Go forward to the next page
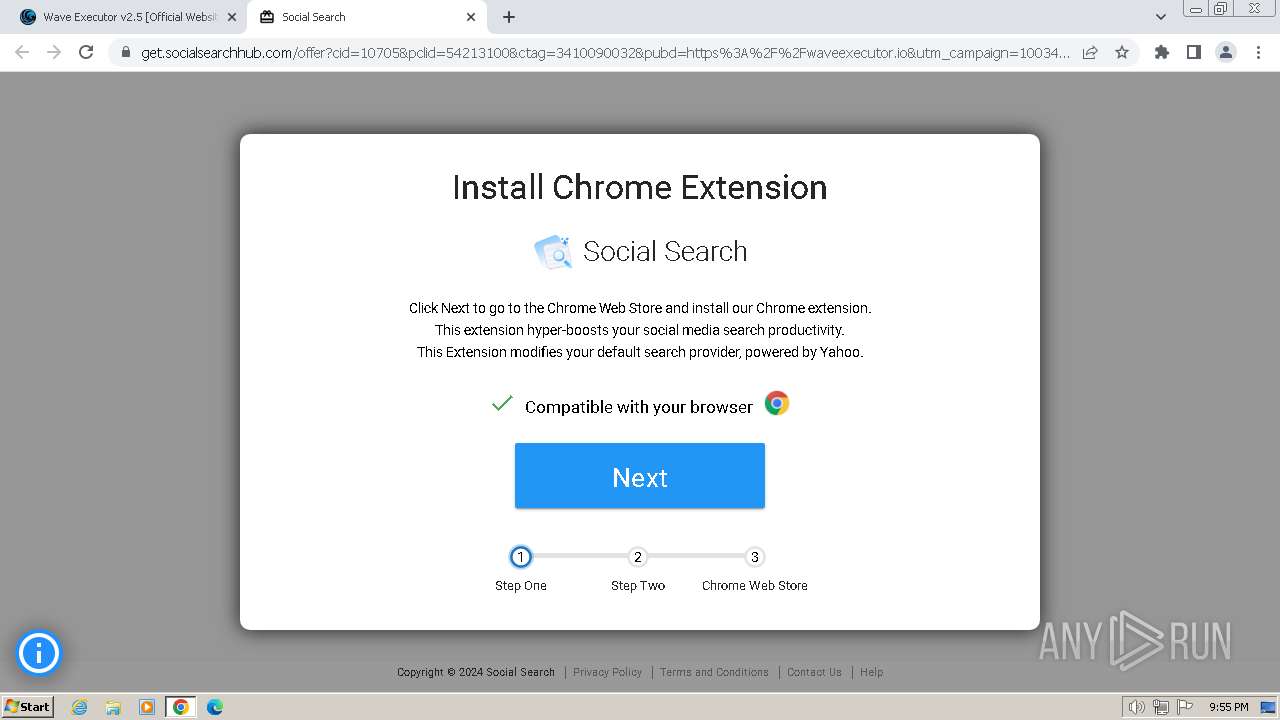The width and height of the screenshot is (1280, 720). click(x=54, y=52)
